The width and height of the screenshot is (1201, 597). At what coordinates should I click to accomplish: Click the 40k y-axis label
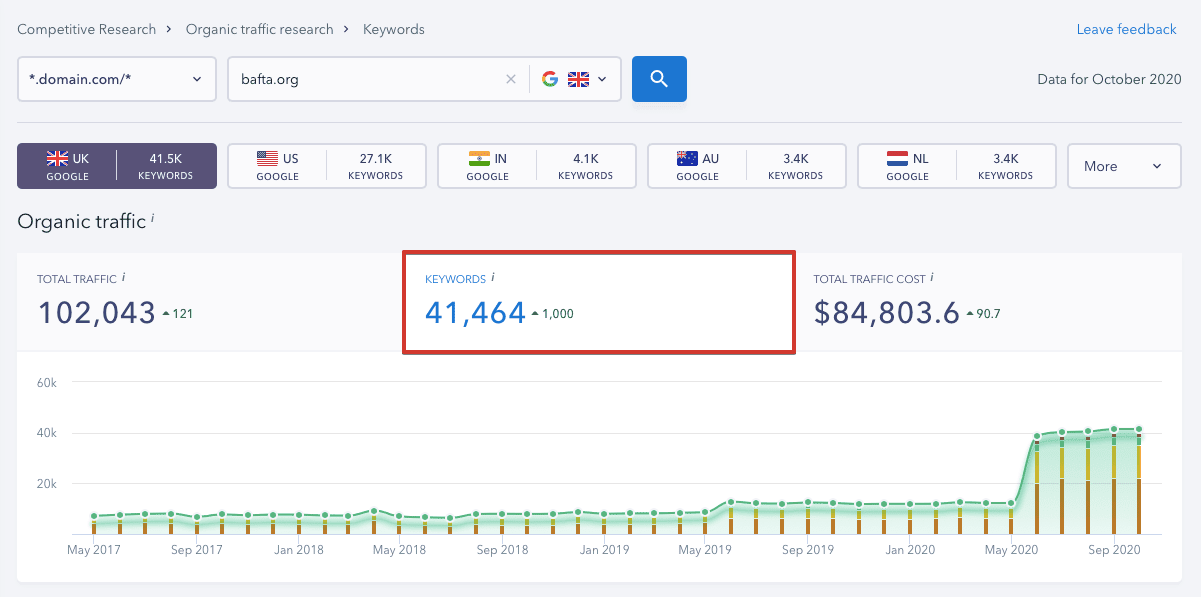[x=49, y=433]
